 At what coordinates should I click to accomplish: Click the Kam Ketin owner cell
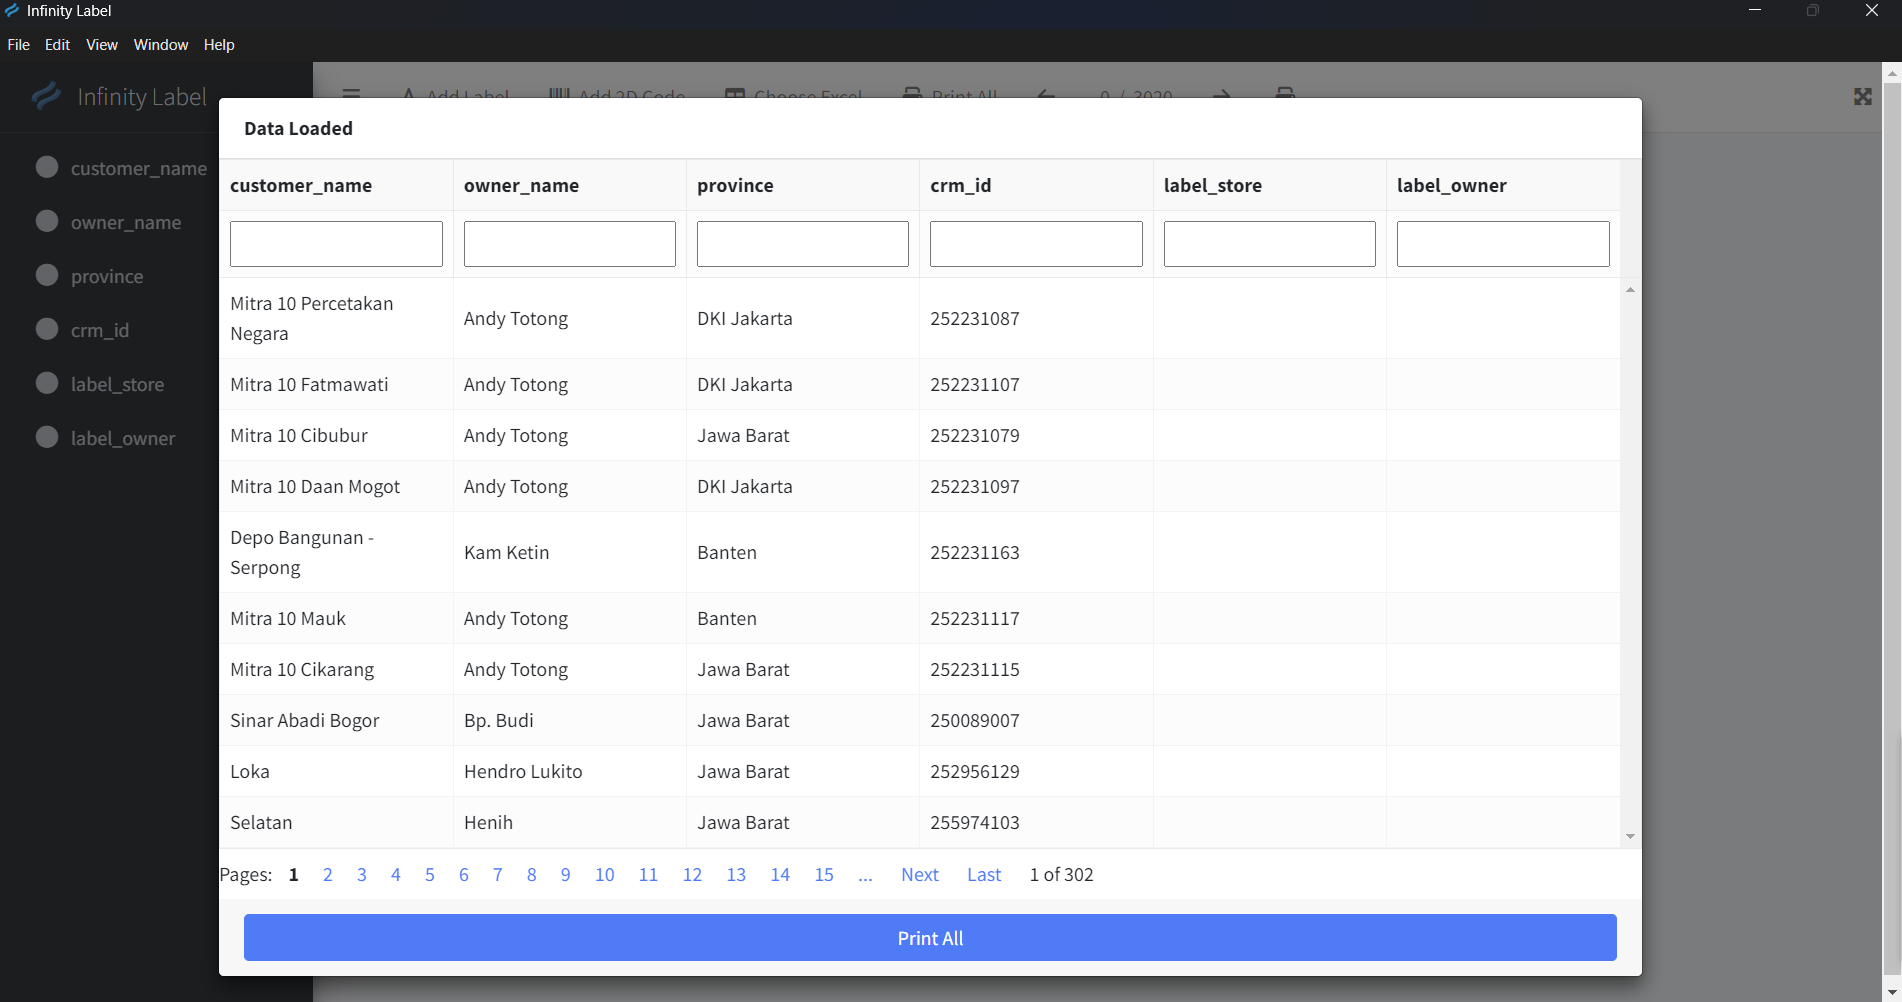[x=569, y=552]
